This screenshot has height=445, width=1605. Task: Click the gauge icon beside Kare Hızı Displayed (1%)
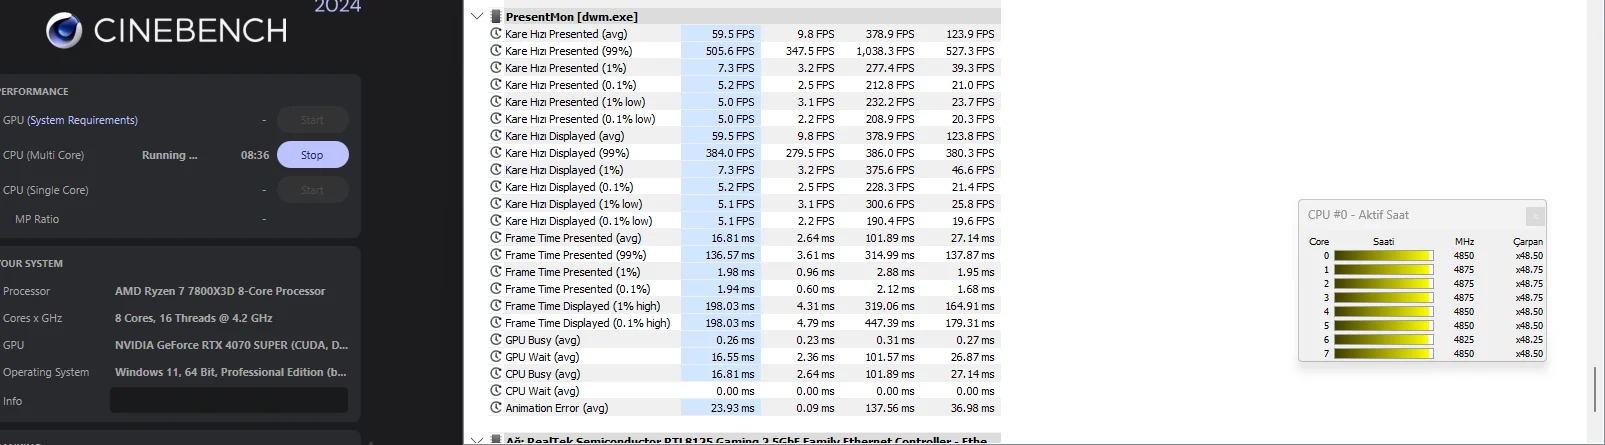[x=496, y=170]
